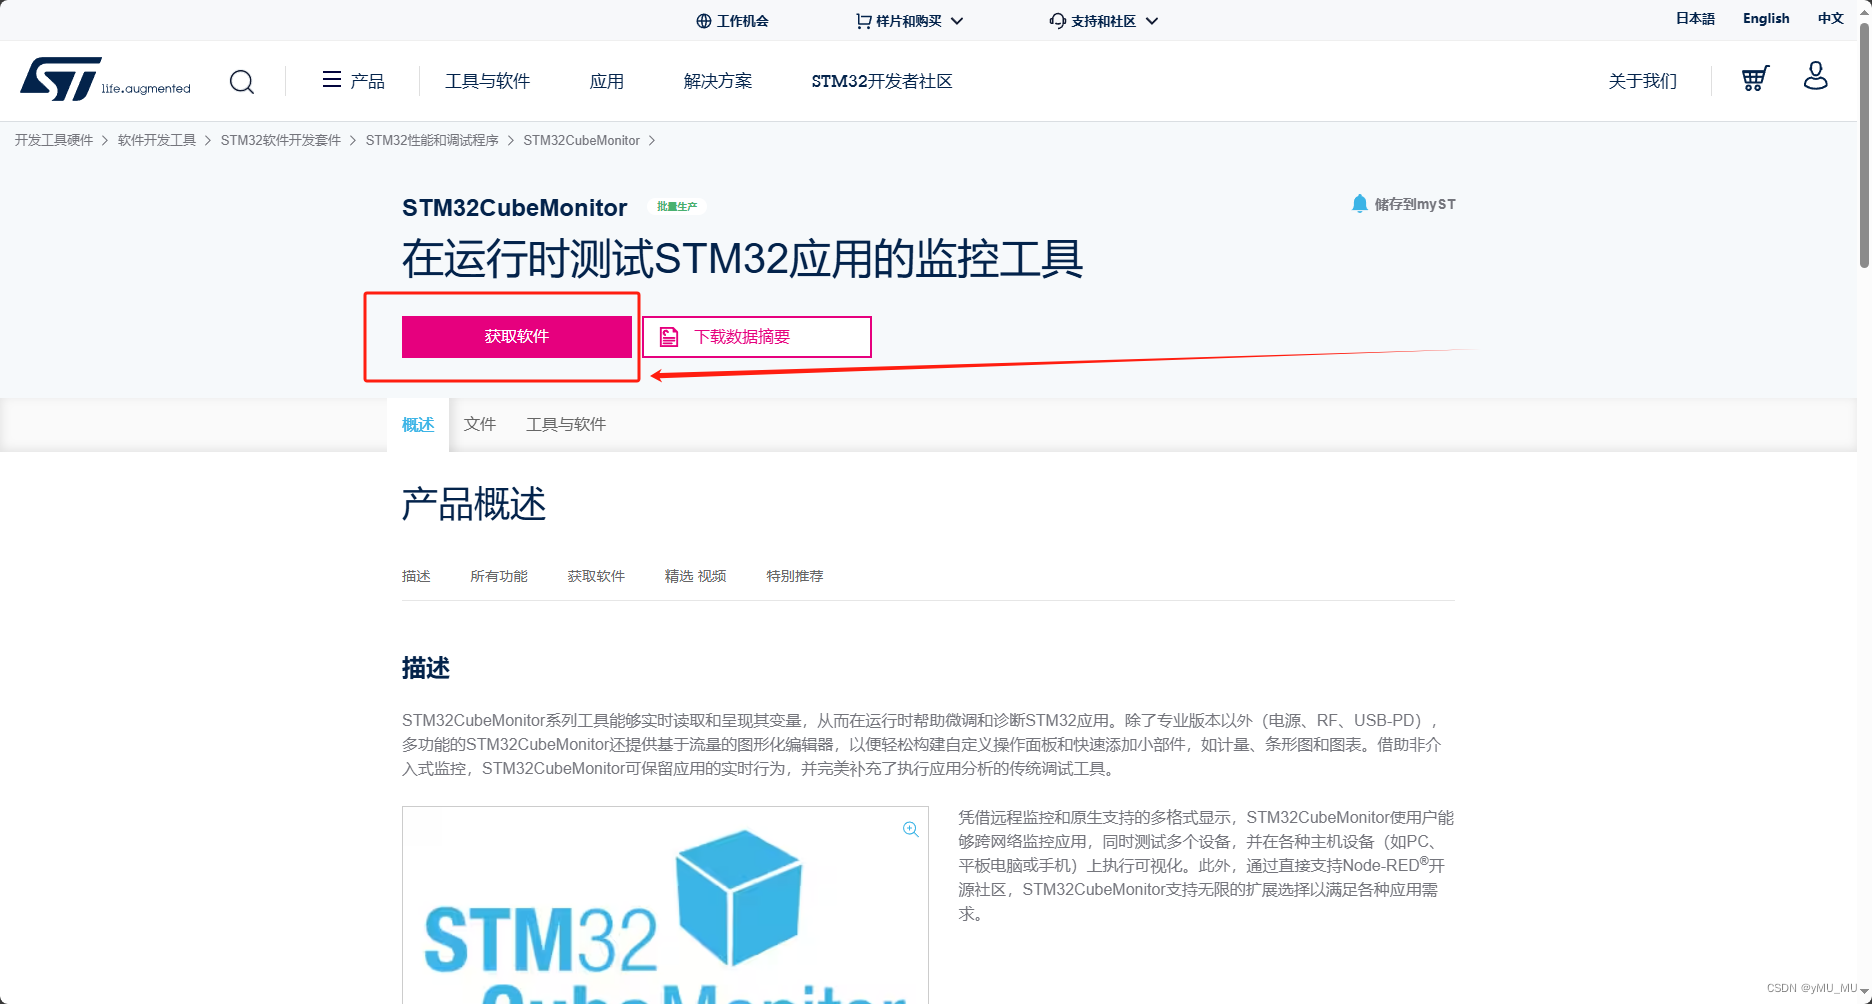Click the 下载数据摘要 button

point(756,336)
